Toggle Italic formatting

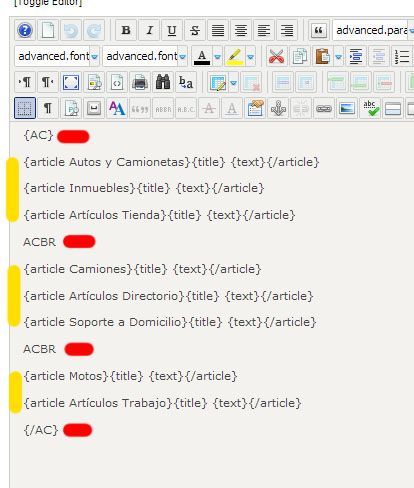tap(149, 30)
